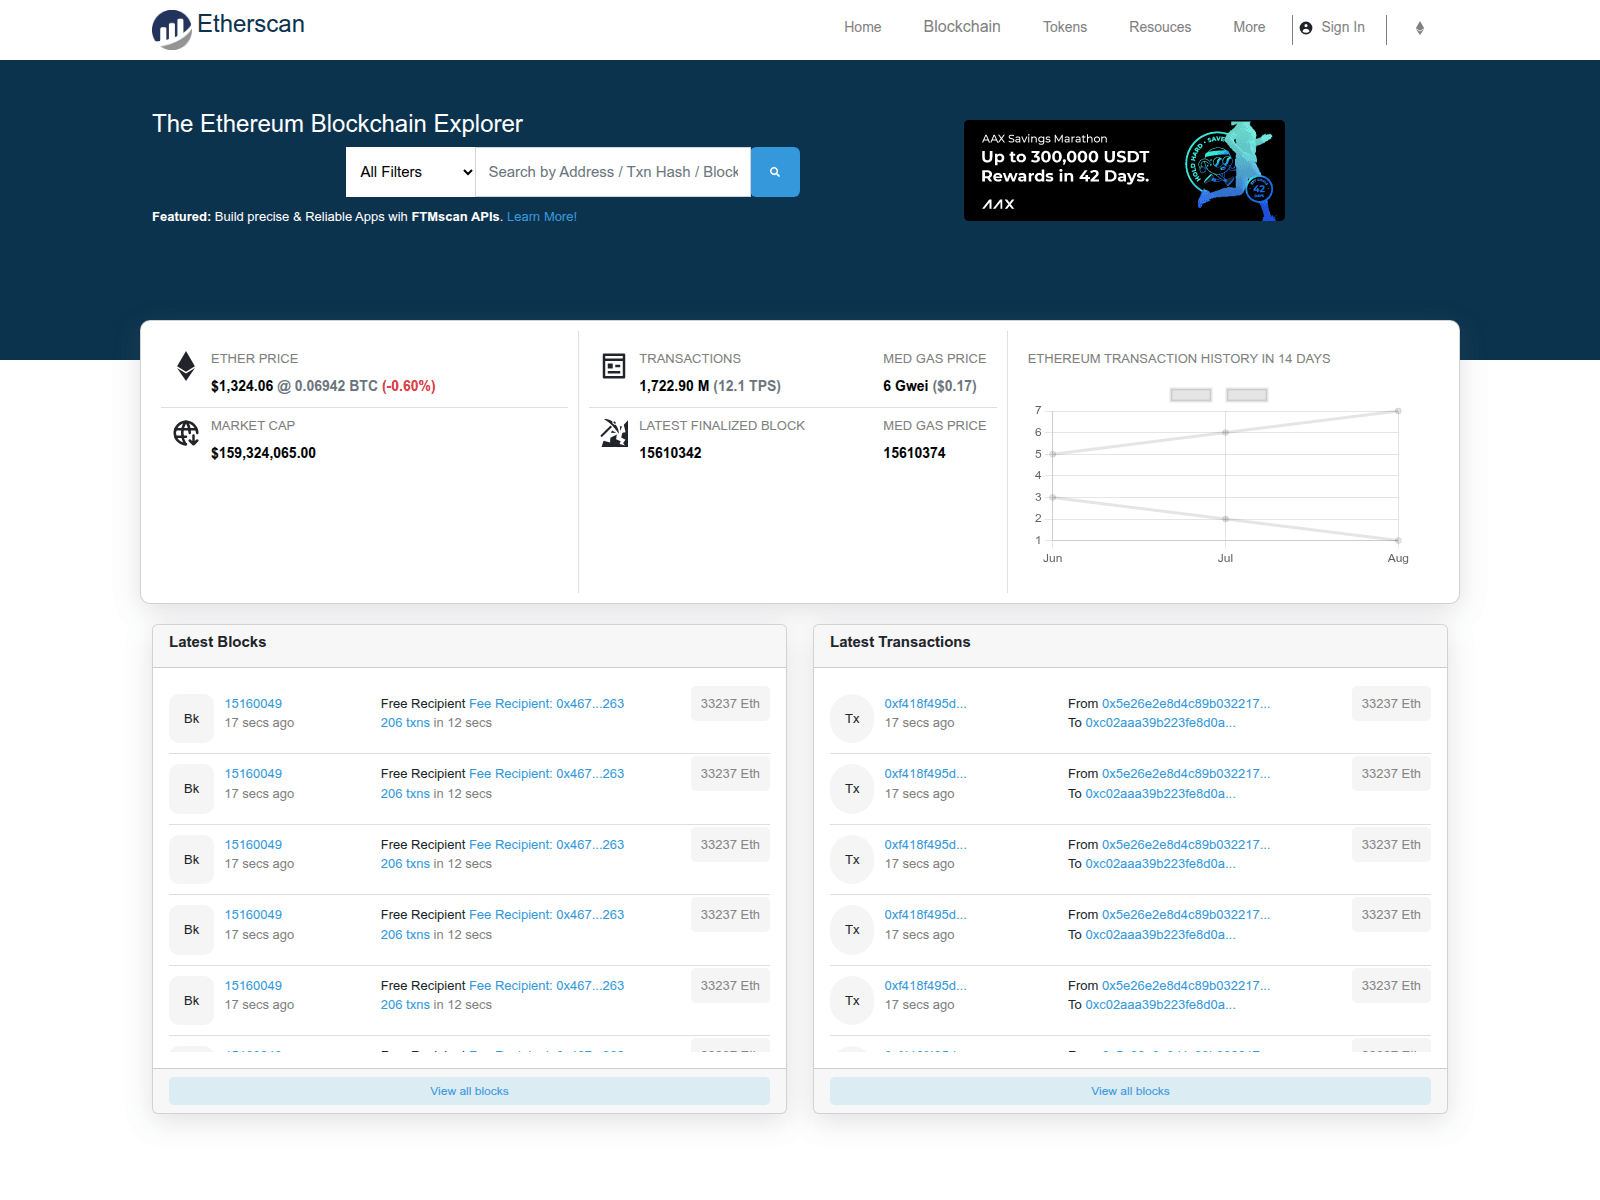
Task: Click the blue search magnifier button
Action: click(775, 172)
